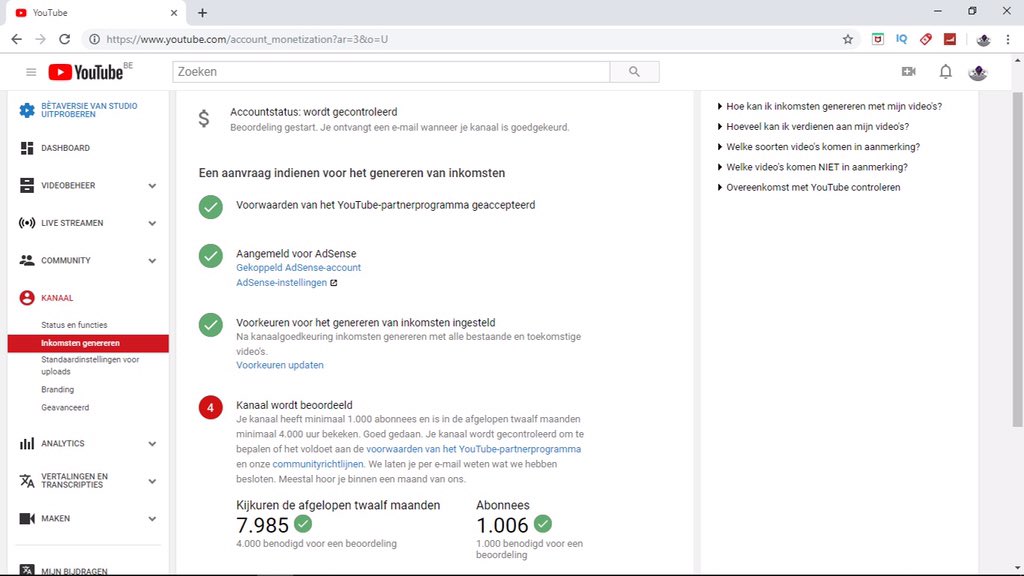
Task: Reload the page
Action: pos(64,39)
